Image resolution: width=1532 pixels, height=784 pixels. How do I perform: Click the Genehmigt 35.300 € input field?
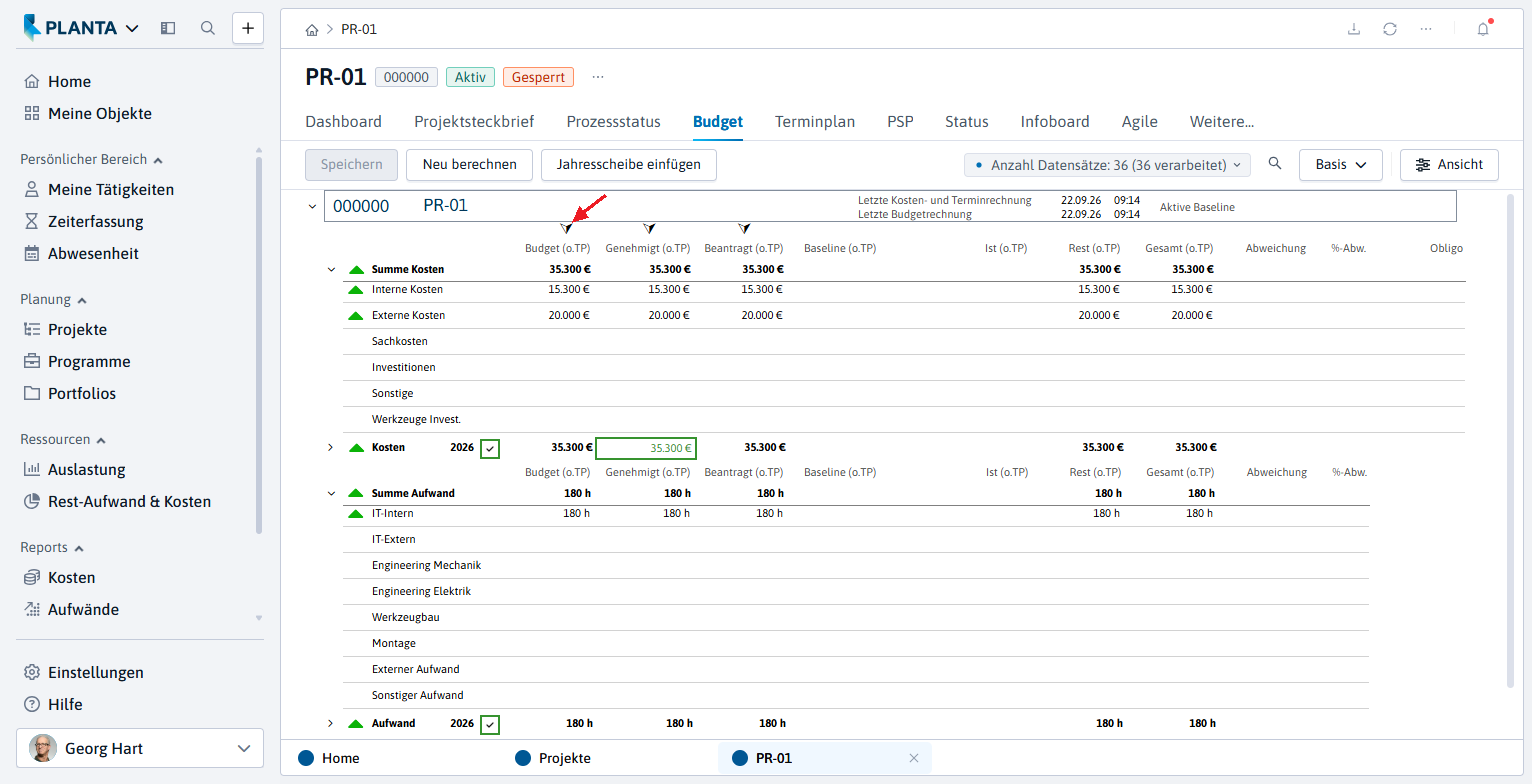pyautogui.click(x=646, y=448)
